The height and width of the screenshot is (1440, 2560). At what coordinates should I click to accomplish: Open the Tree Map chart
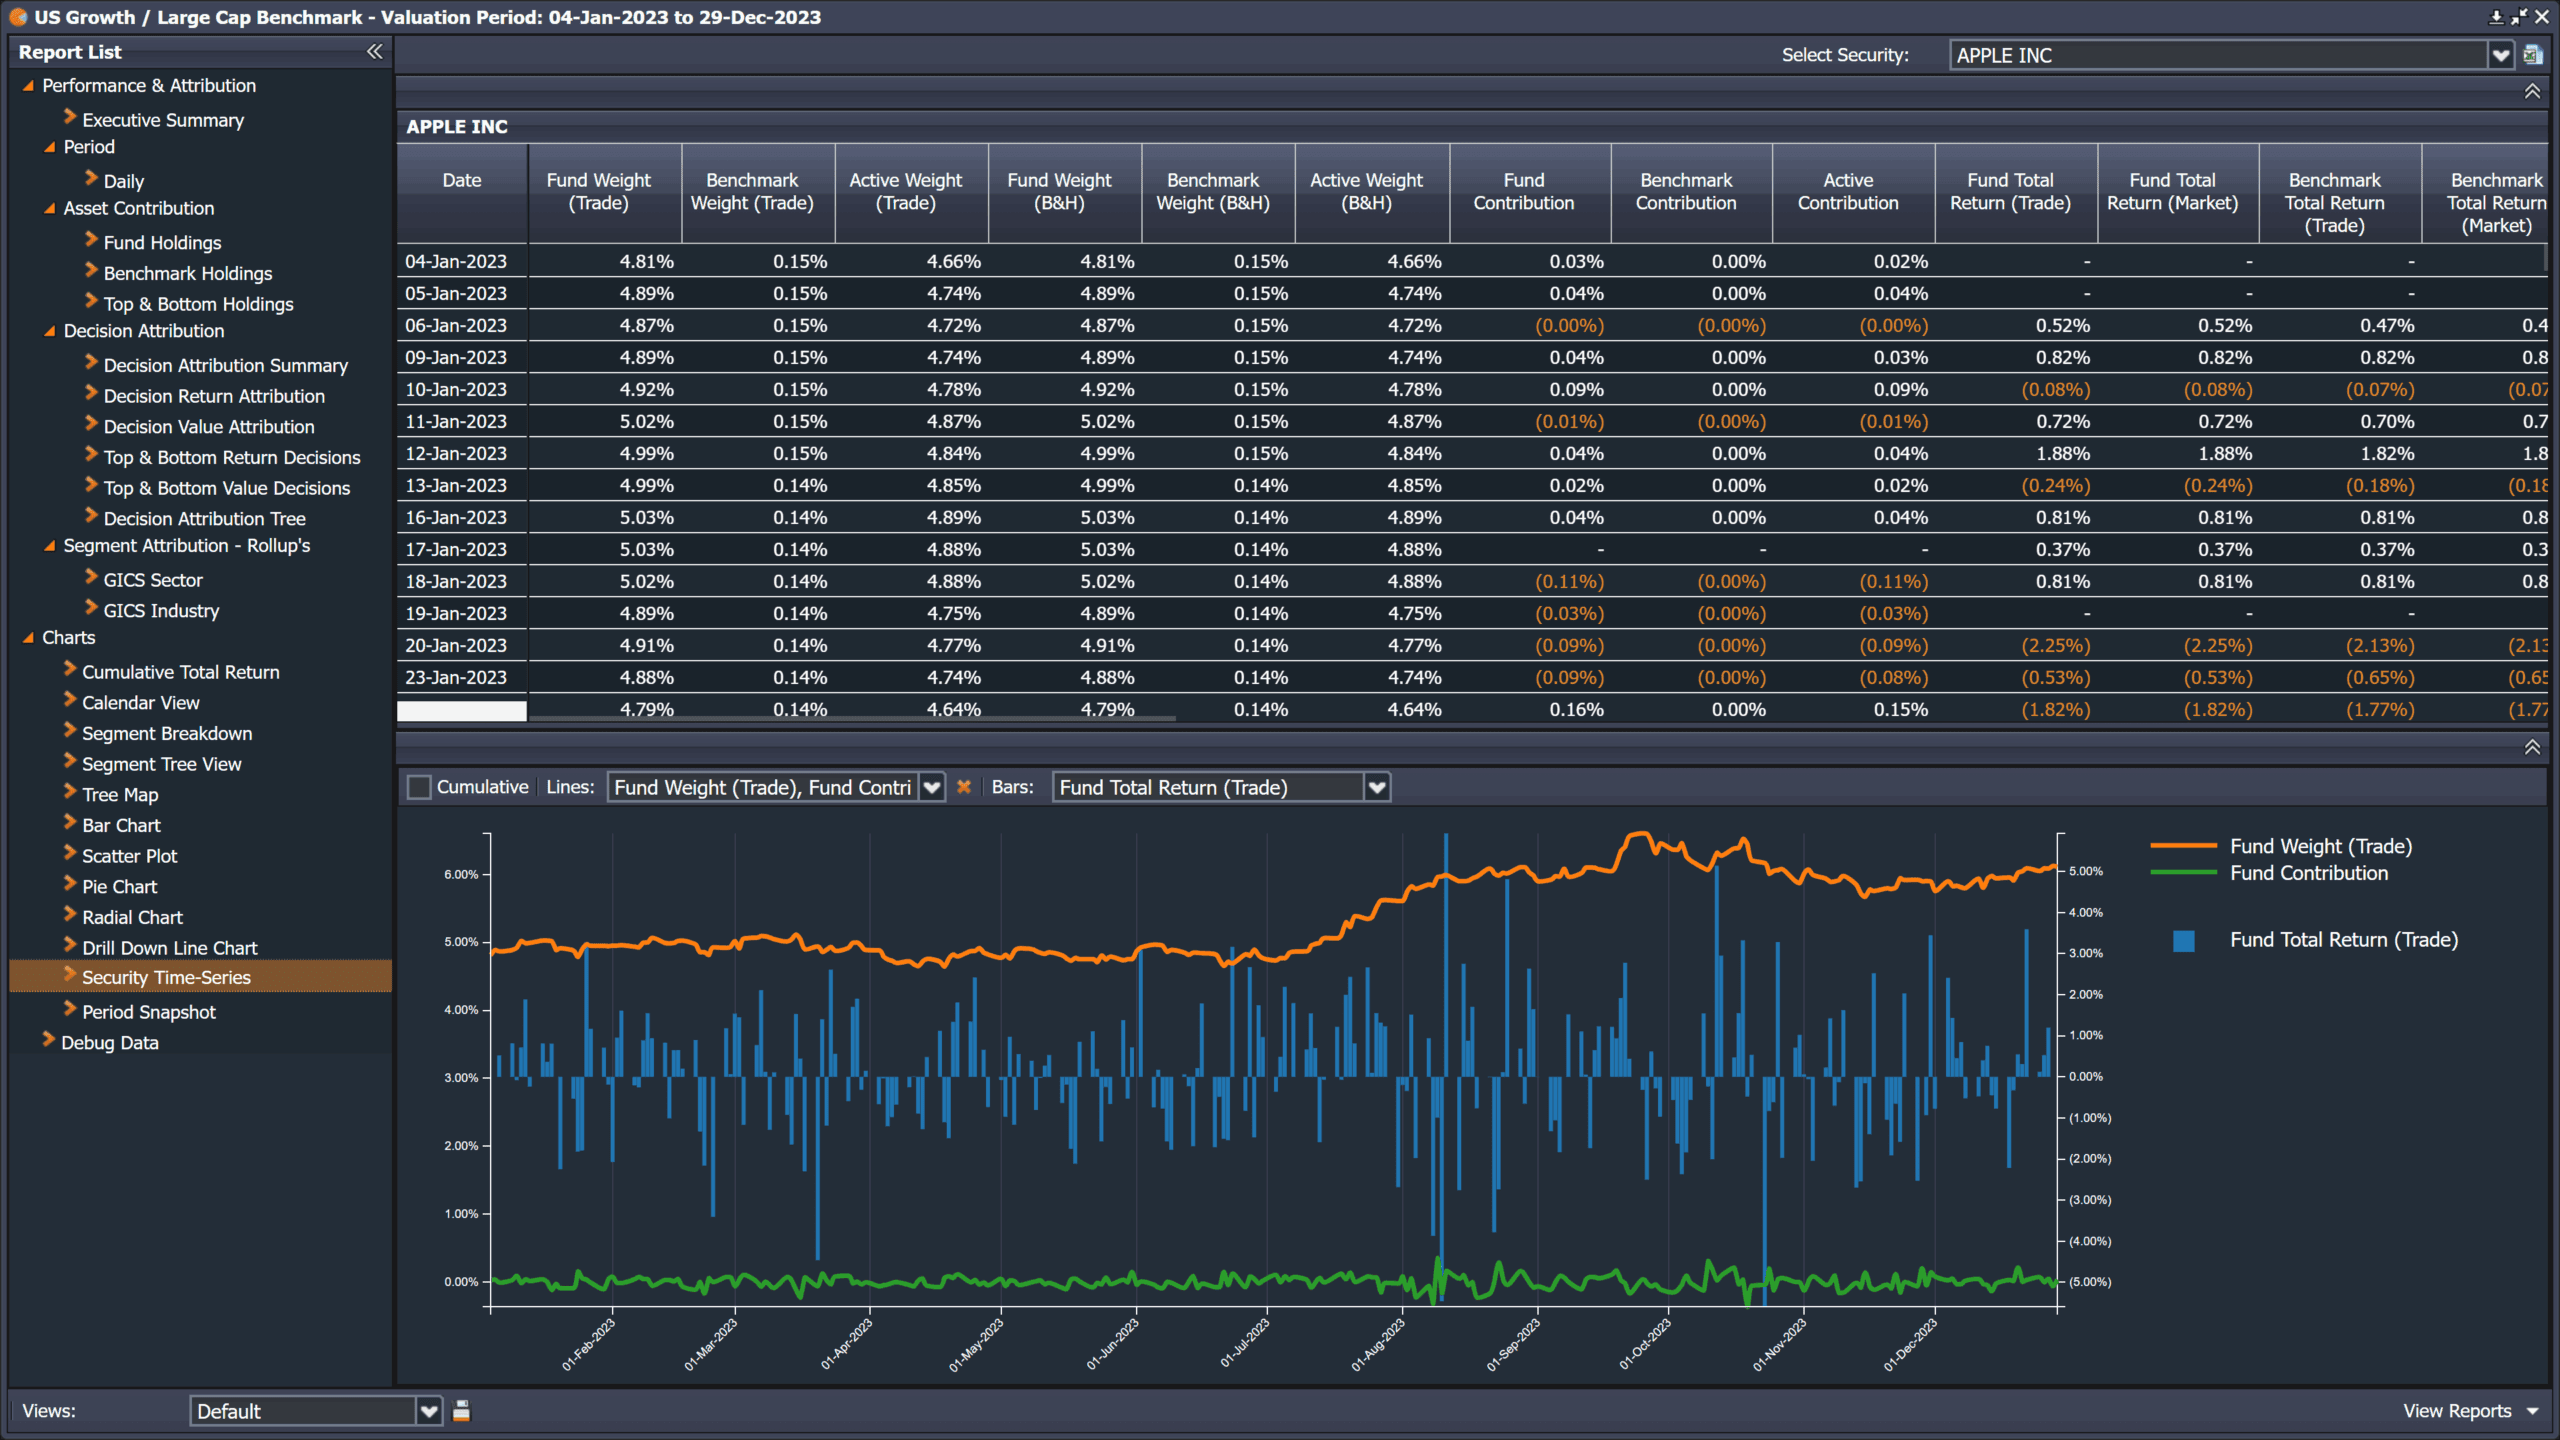coord(120,795)
